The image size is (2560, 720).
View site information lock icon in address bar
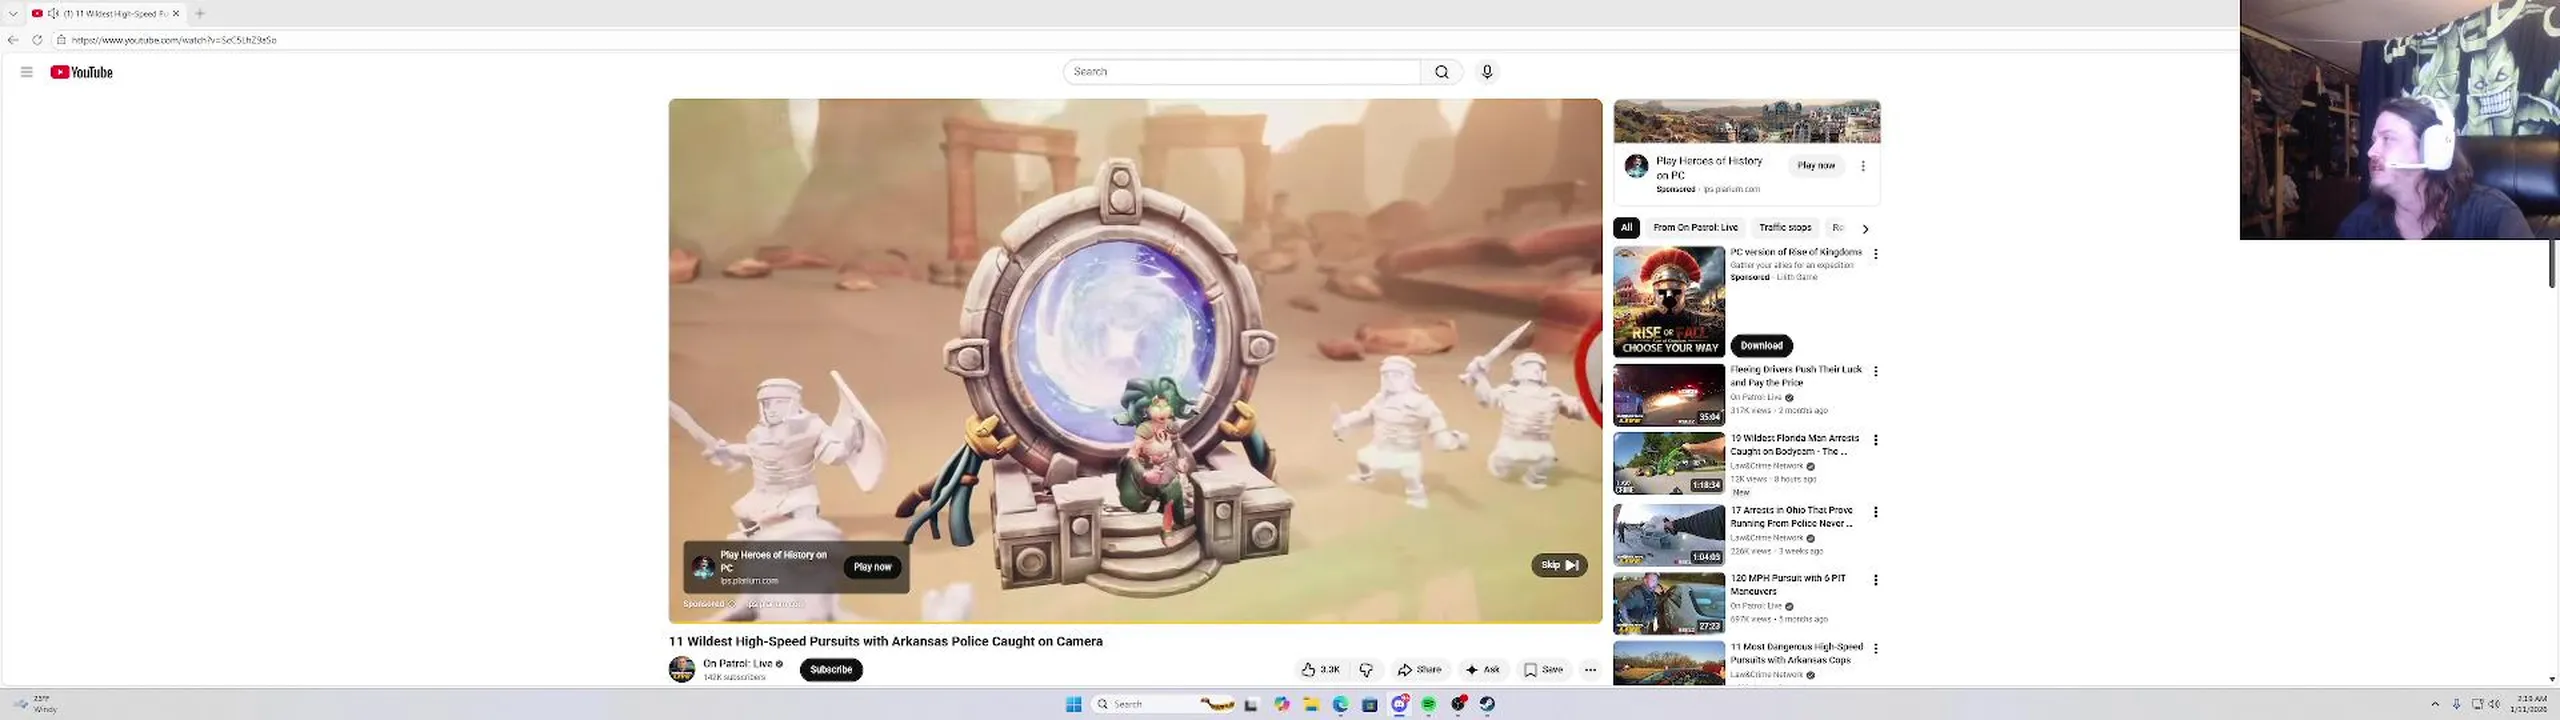61,40
